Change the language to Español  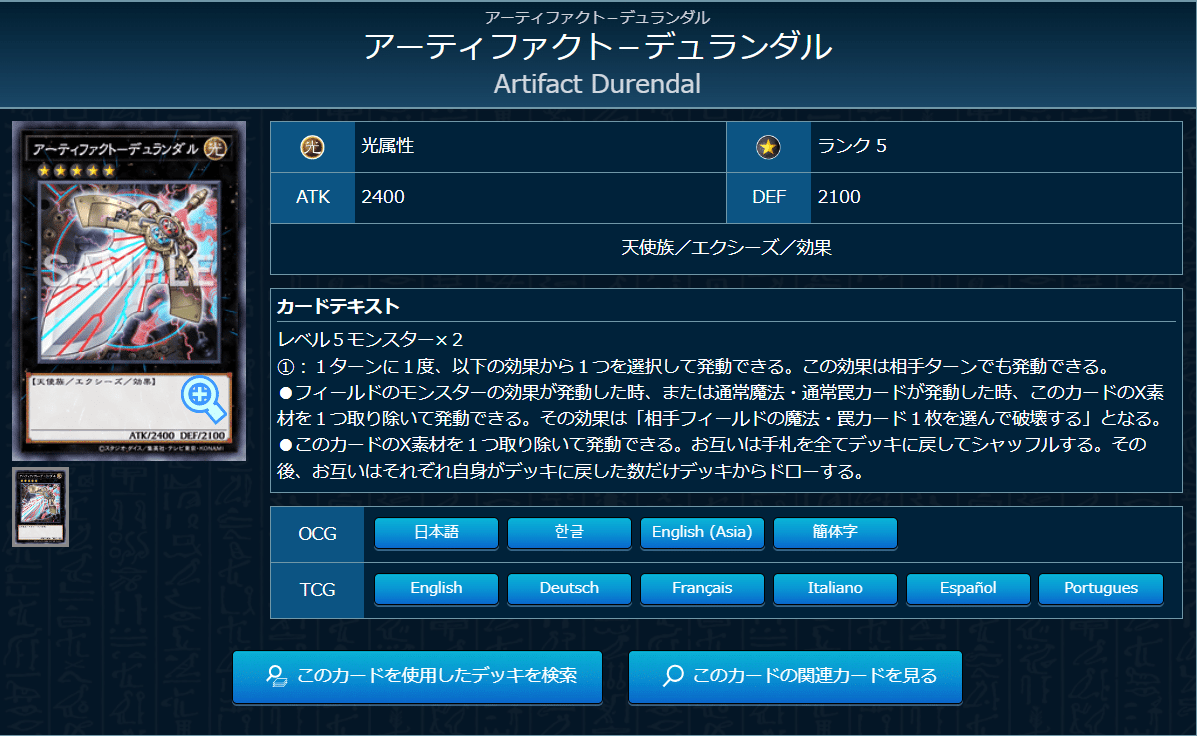click(x=968, y=589)
